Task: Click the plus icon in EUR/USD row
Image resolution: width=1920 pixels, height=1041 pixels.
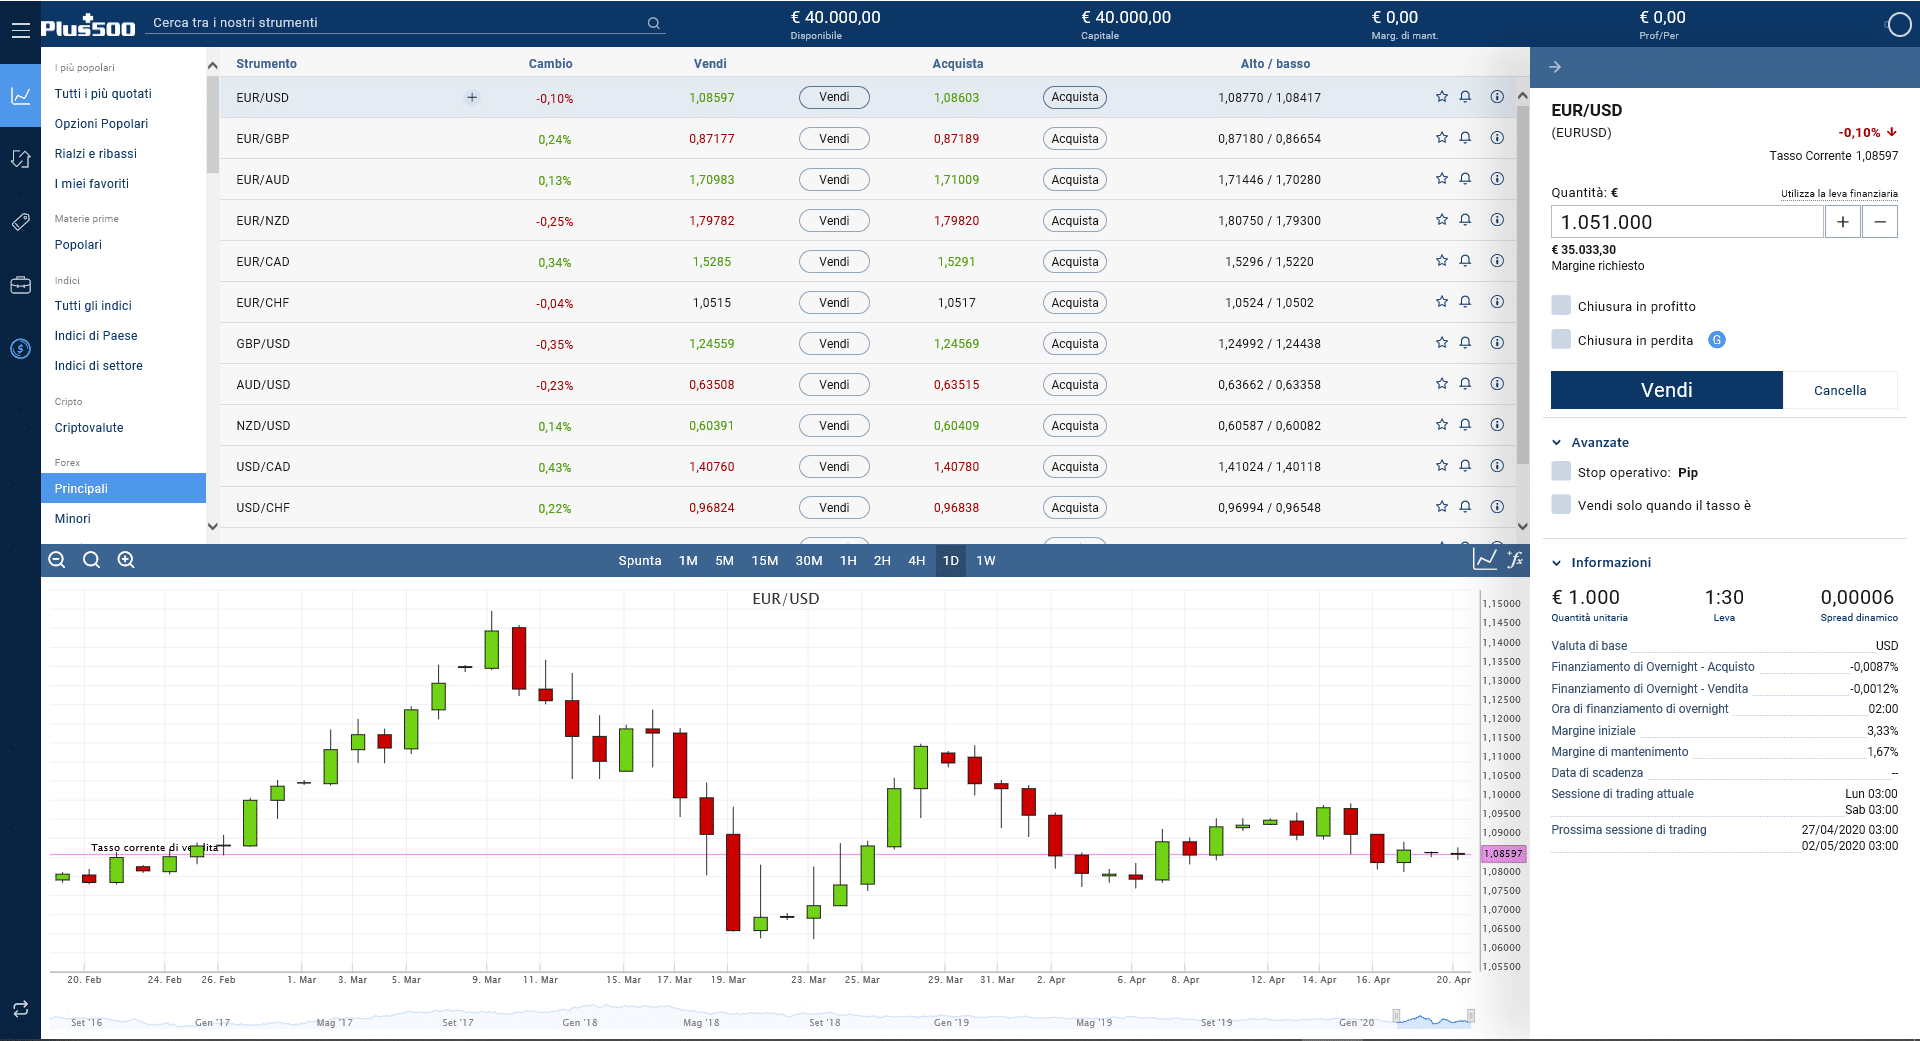Action: (472, 97)
